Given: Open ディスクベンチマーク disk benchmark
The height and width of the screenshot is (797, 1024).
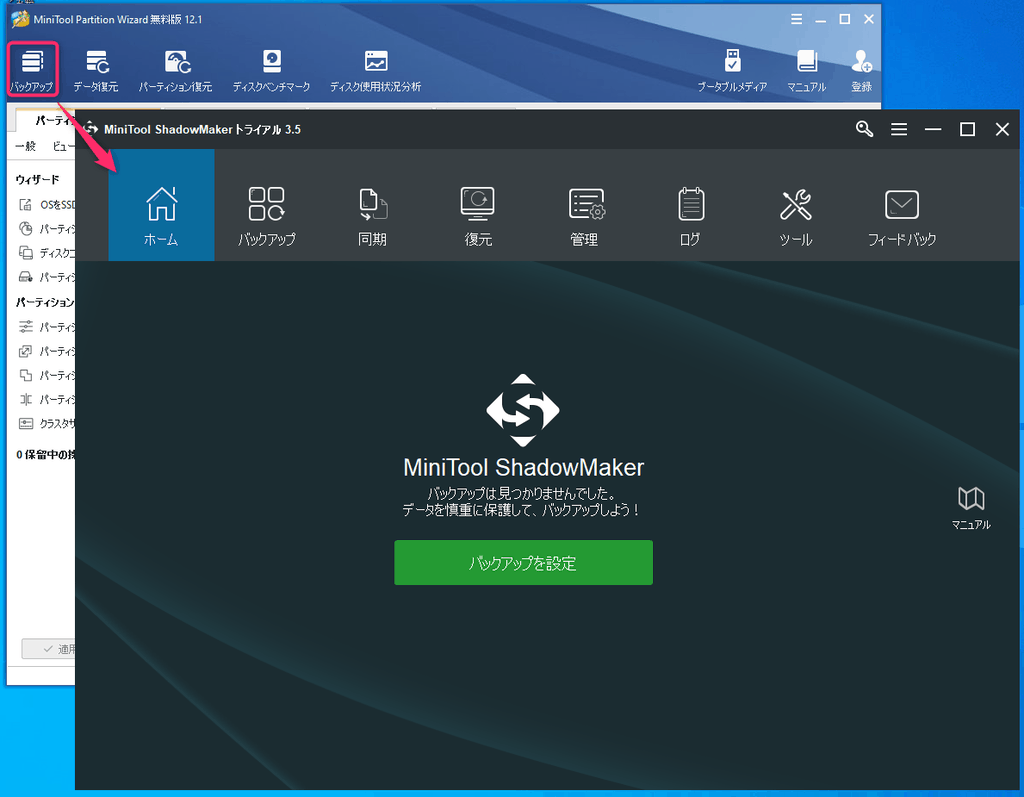Looking at the screenshot, I should coord(271,69).
